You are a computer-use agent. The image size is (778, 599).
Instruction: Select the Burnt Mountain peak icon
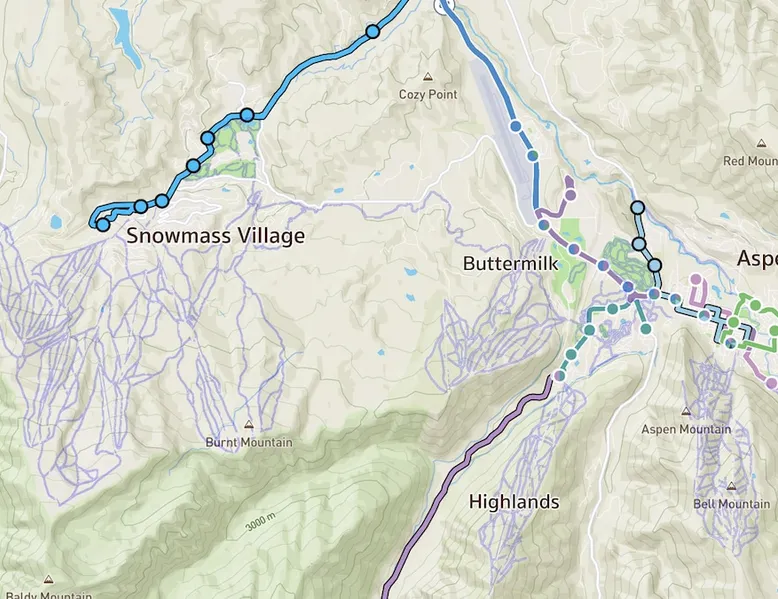click(249, 424)
